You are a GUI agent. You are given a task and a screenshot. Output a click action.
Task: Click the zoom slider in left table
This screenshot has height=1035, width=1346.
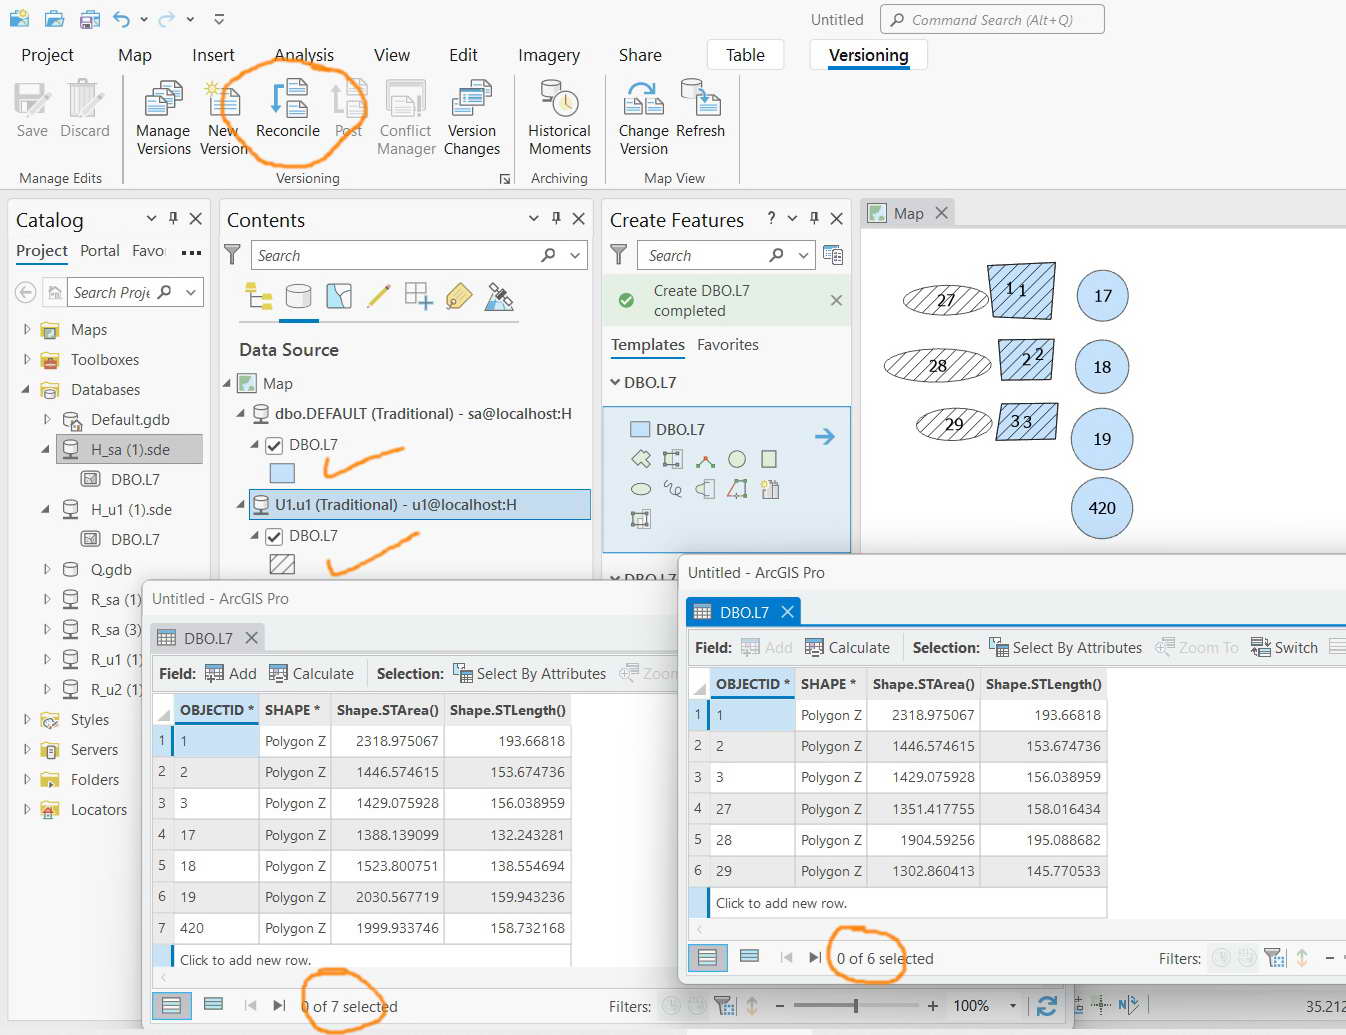(855, 1005)
